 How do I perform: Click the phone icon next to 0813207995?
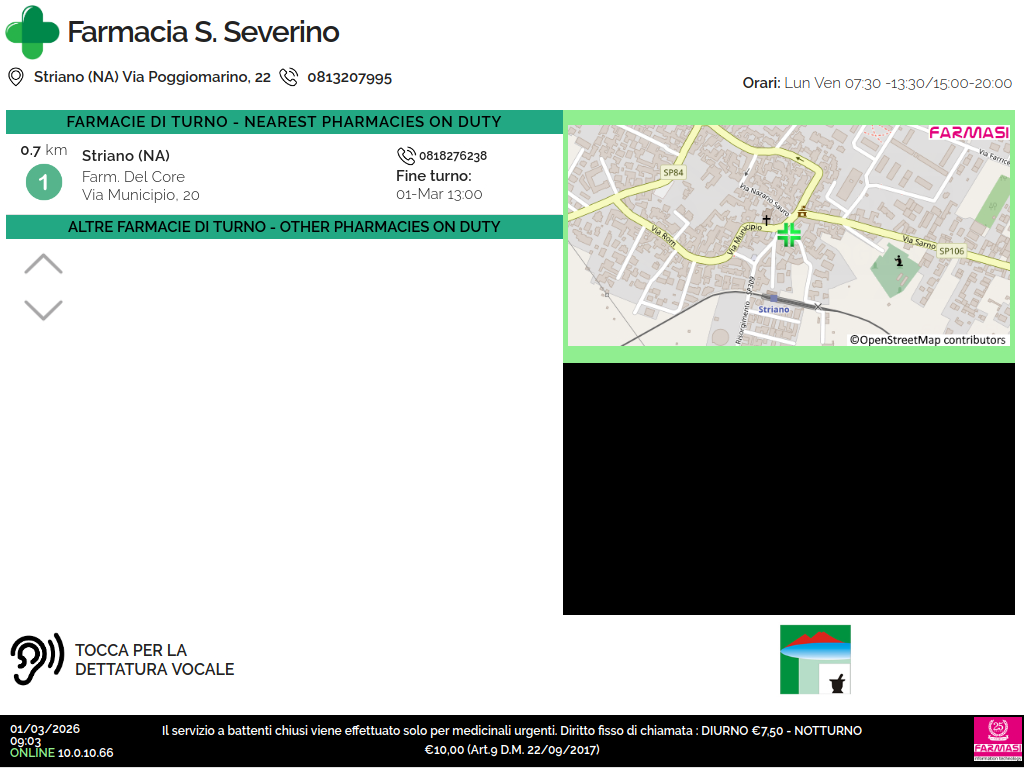point(289,77)
